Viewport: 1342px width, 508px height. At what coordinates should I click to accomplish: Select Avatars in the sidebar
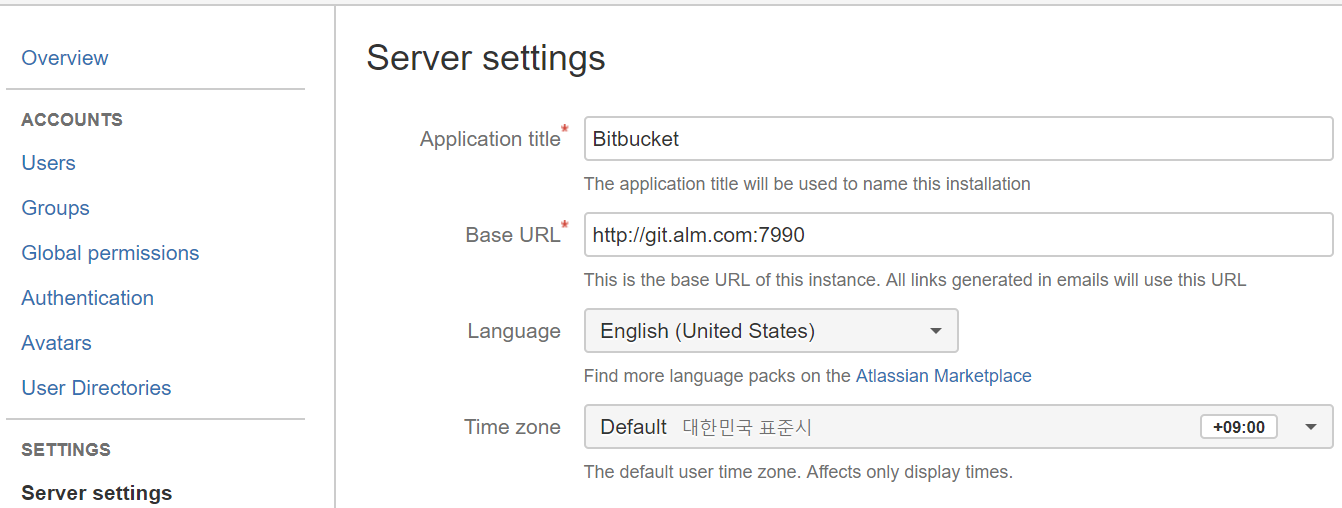(56, 343)
